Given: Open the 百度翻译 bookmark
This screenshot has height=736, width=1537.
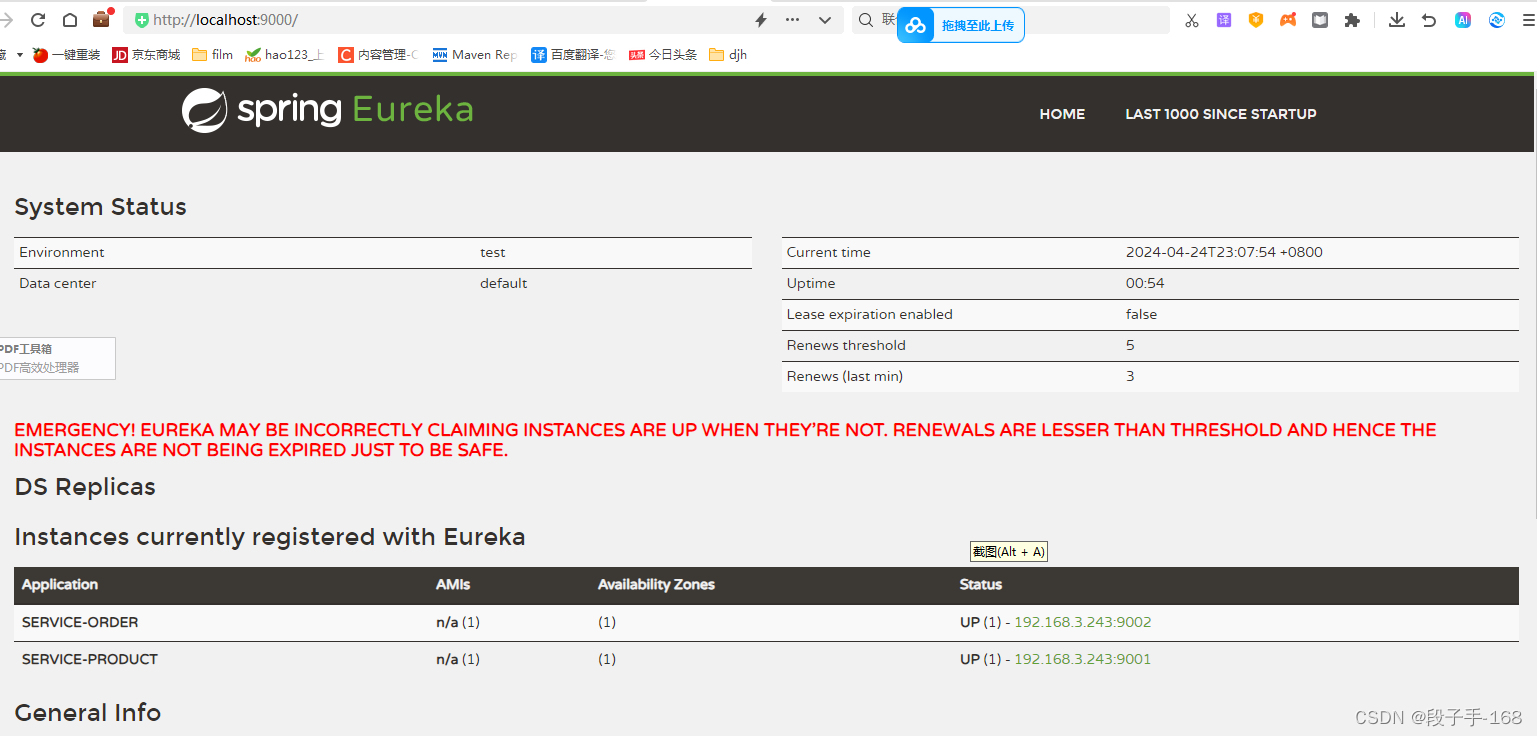Looking at the screenshot, I should pyautogui.click(x=572, y=55).
